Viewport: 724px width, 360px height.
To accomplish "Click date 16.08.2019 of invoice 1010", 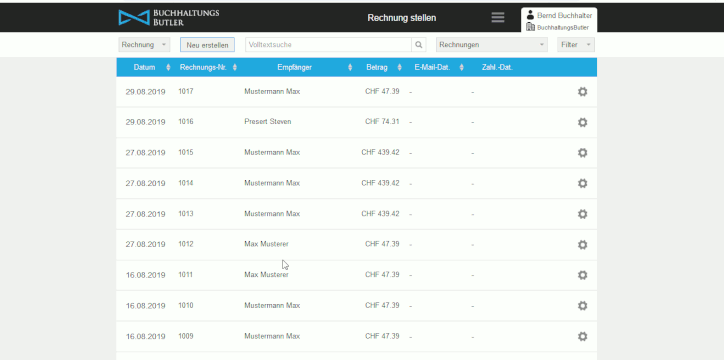I will coord(145,306).
